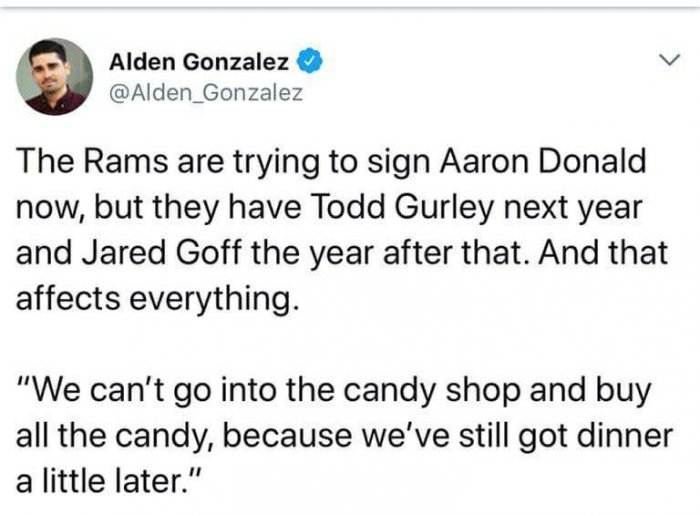Open Alden Gonzalez's profile photo

(x=54, y=77)
